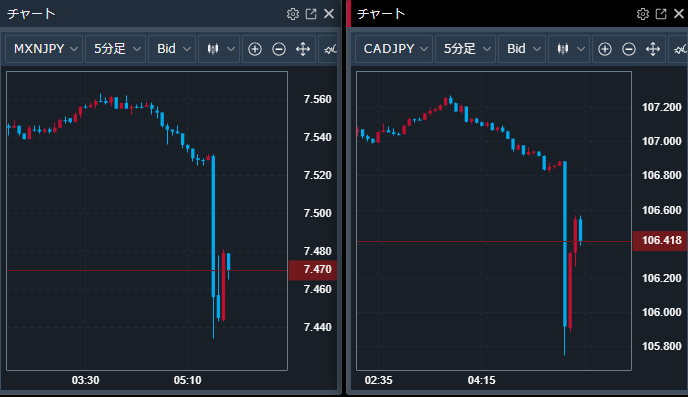Zoom in on the CADJPY chart
The image size is (688, 397).
coord(605,49)
